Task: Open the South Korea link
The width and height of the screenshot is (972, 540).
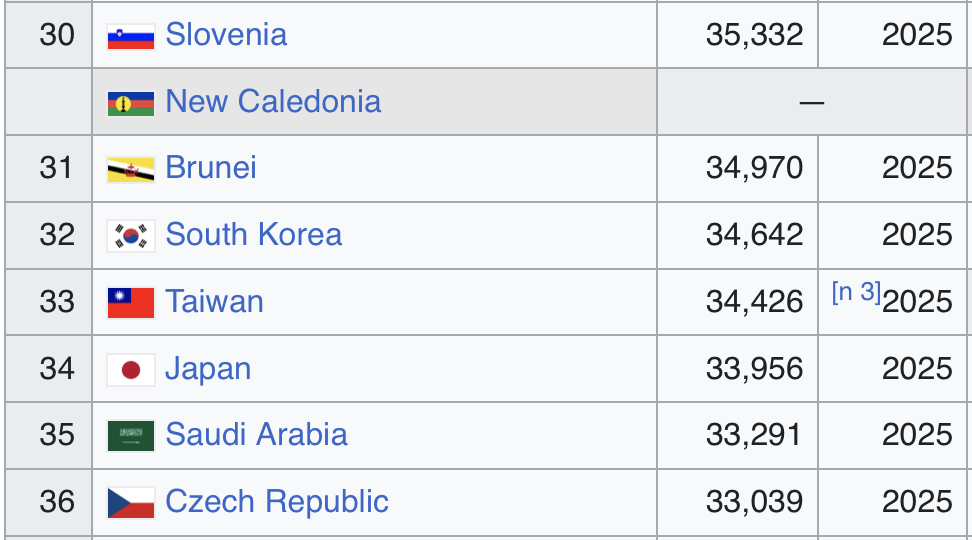Action: (x=254, y=234)
